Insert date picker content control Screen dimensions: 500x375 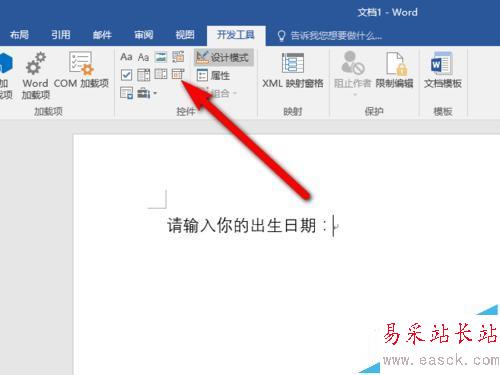(x=178, y=74)
